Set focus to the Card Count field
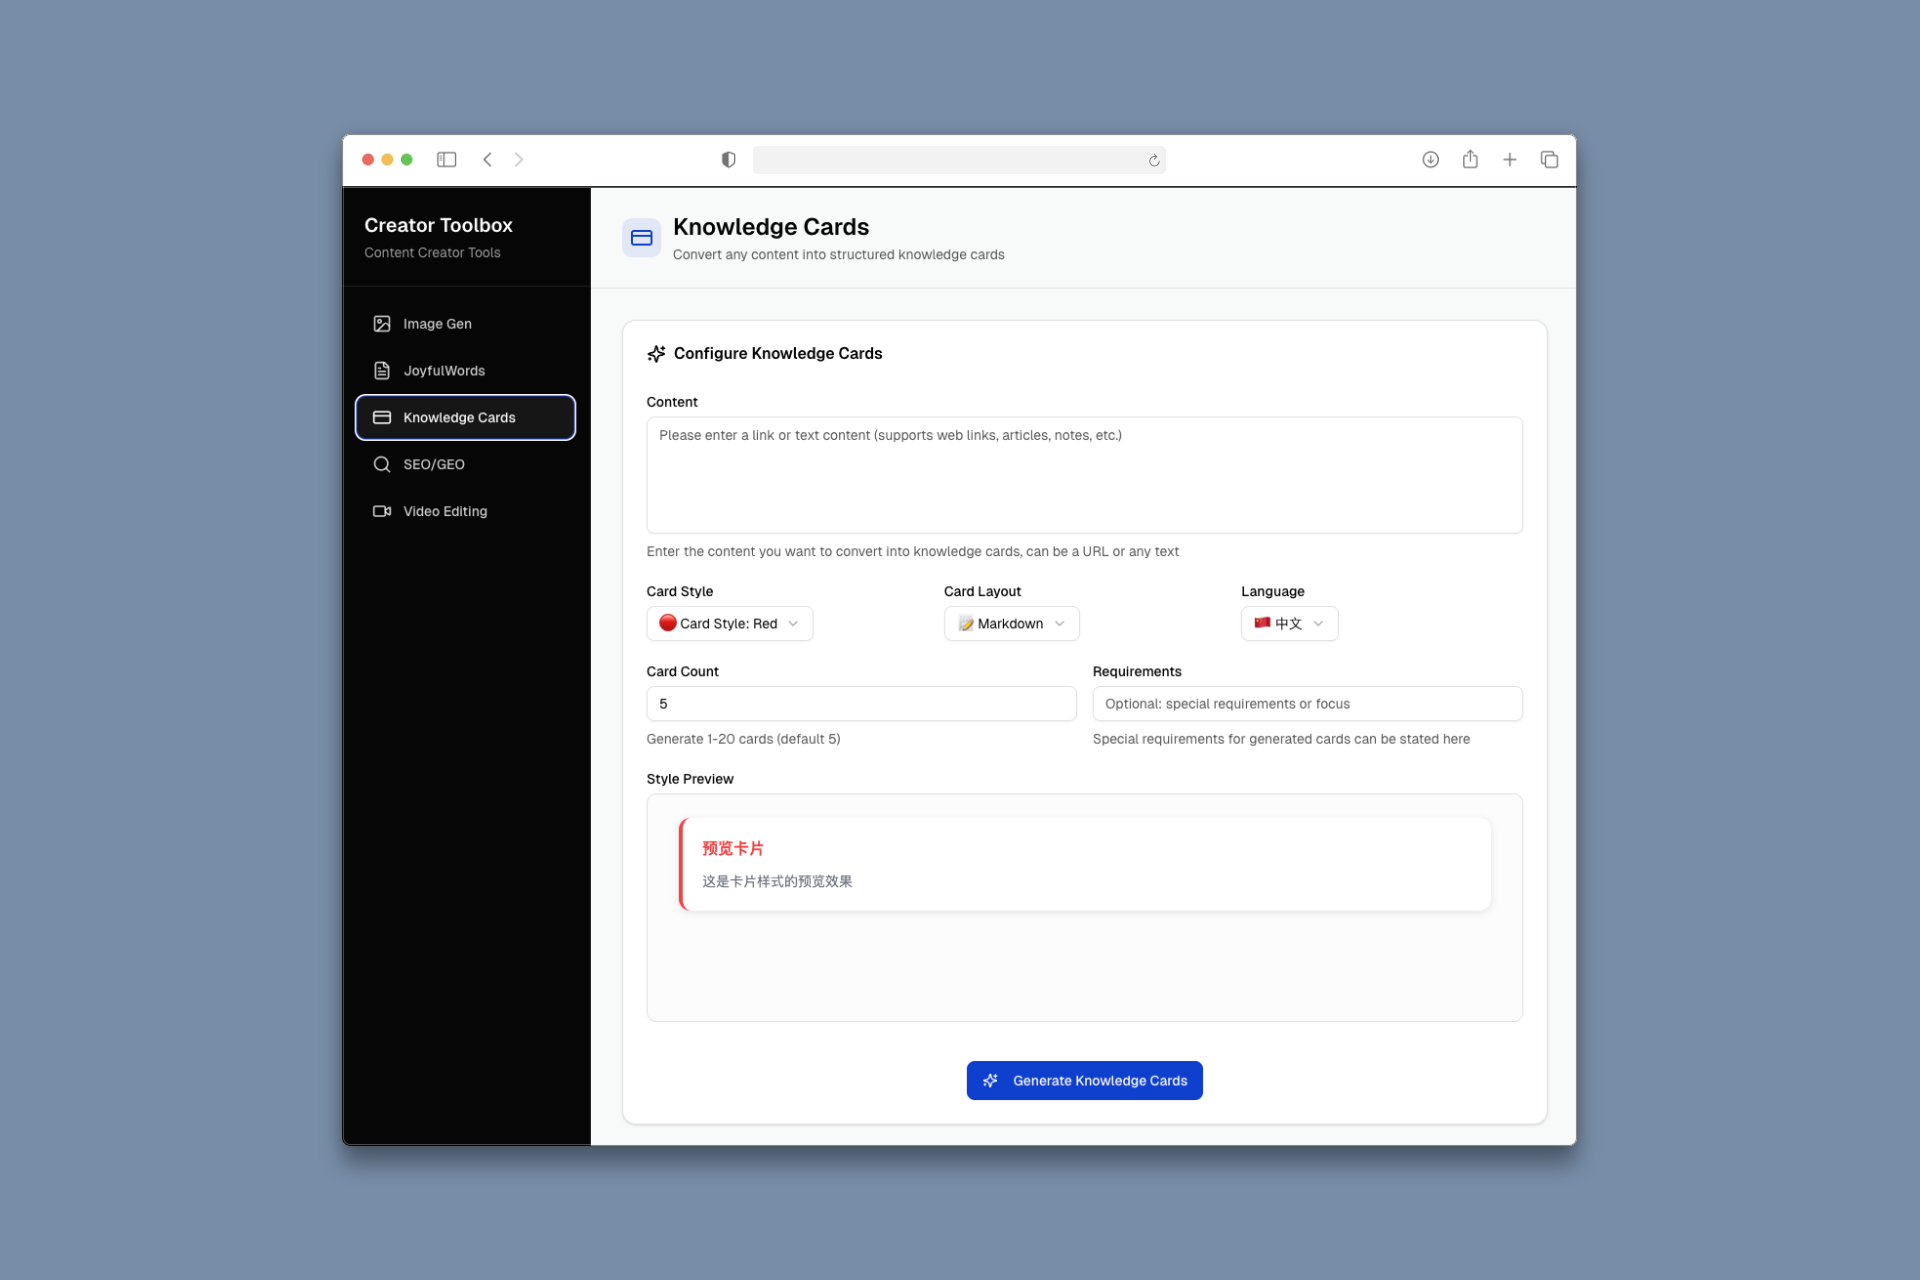This screenshot has width=1920, height=1280. [861, 703]
